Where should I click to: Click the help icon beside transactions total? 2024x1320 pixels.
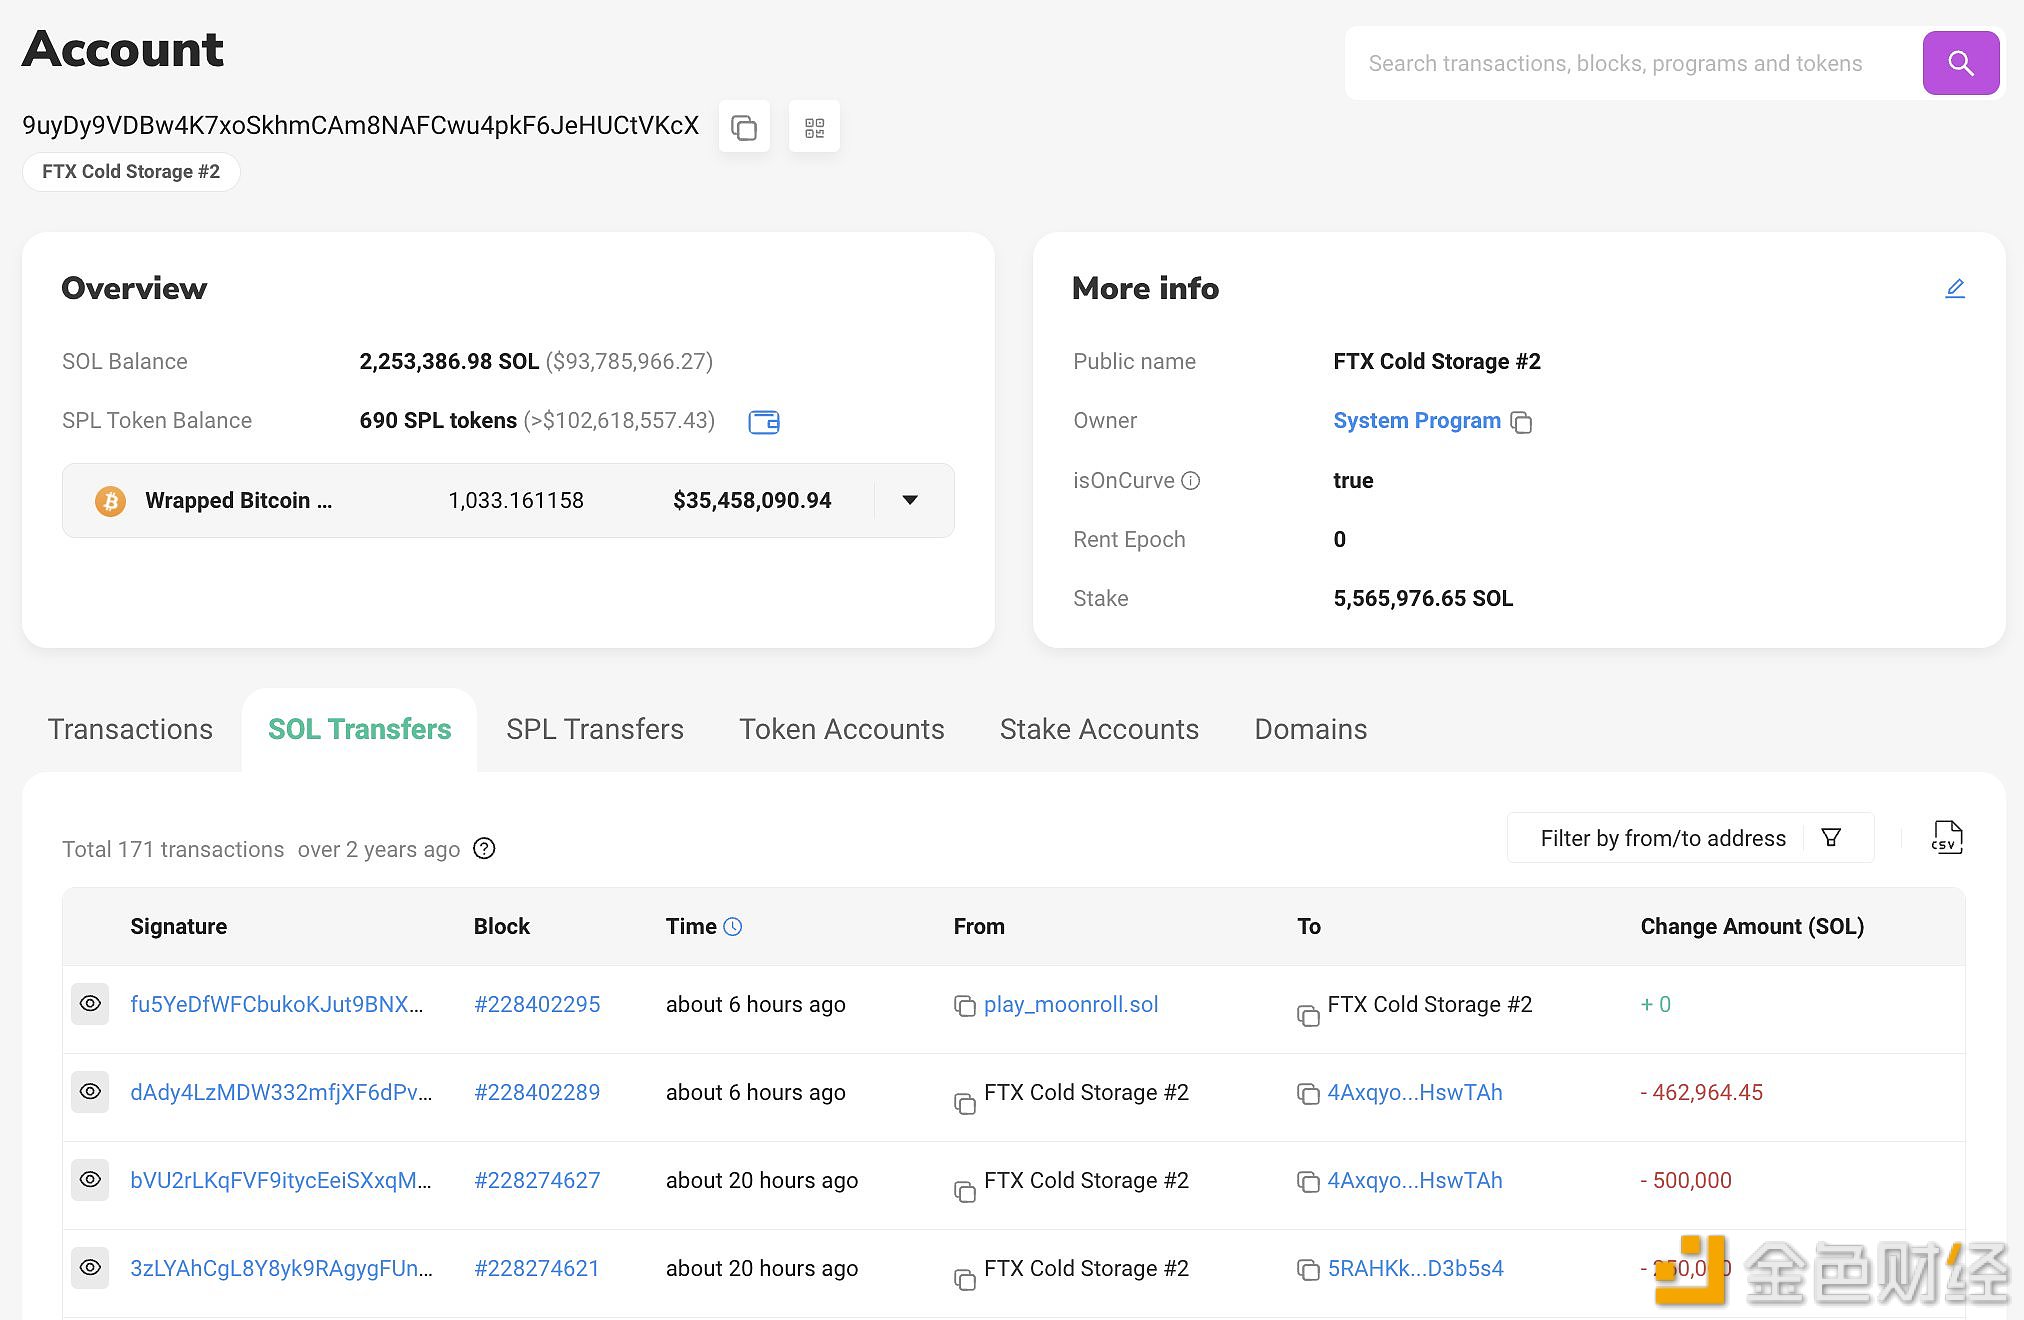484,849
